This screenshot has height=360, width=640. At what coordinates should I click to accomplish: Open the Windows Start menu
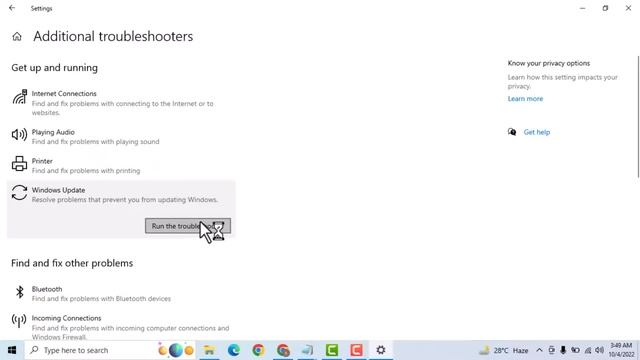click(12, 350)
